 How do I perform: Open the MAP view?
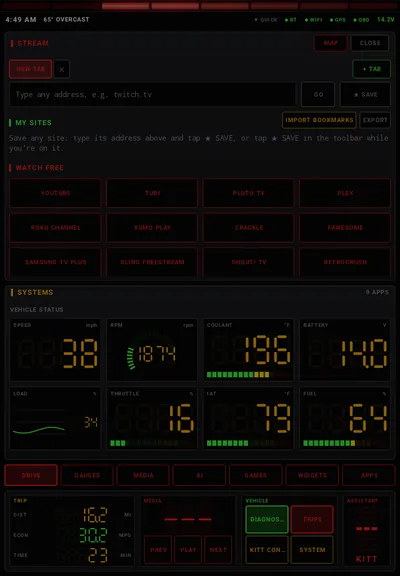[331, 43]
